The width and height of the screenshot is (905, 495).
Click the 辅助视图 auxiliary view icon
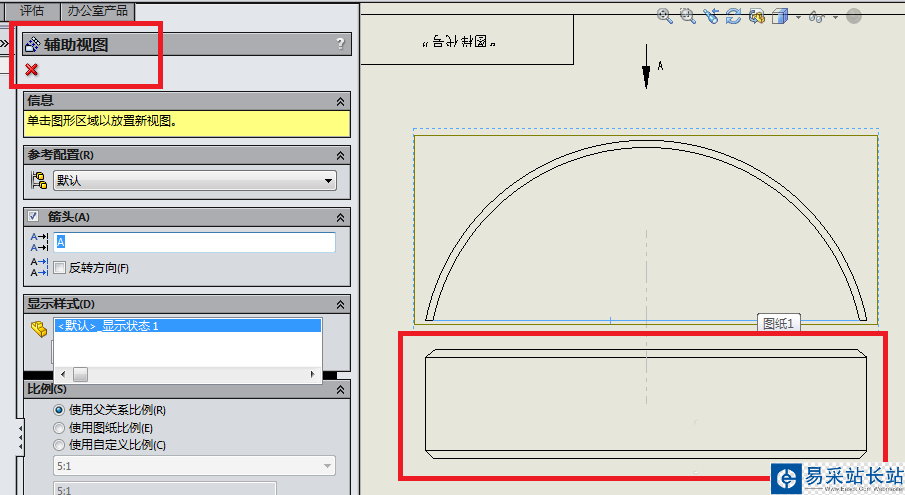pyautogui.click(x=33, y=44)
